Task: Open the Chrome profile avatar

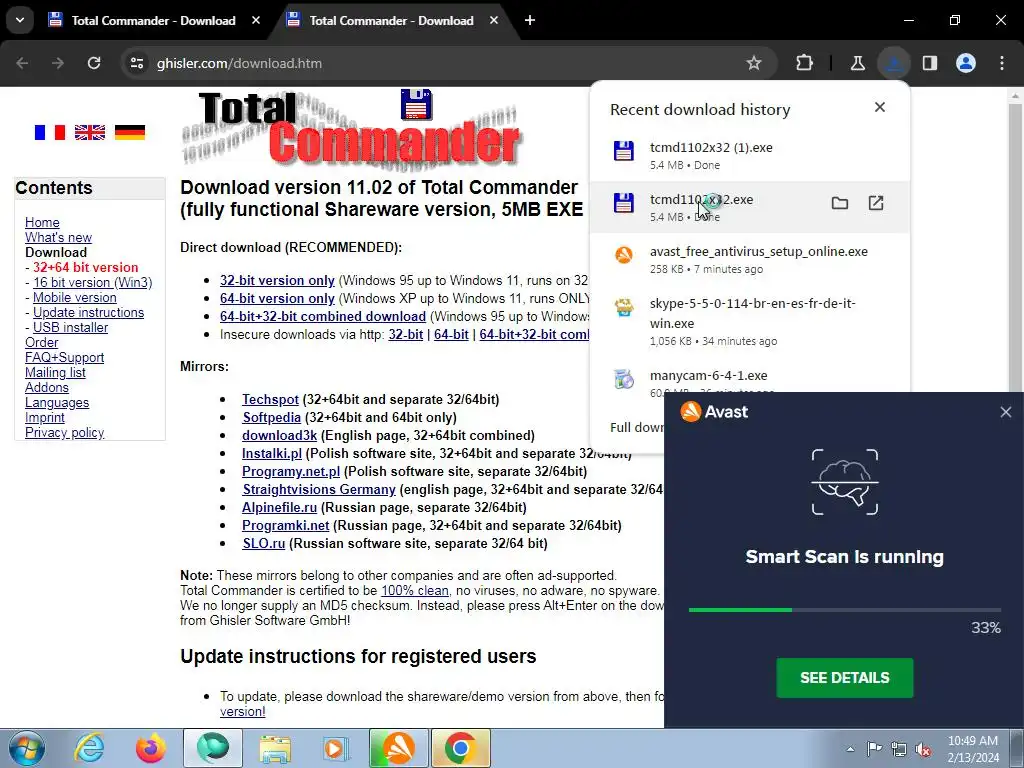Action: pos(965,63)
